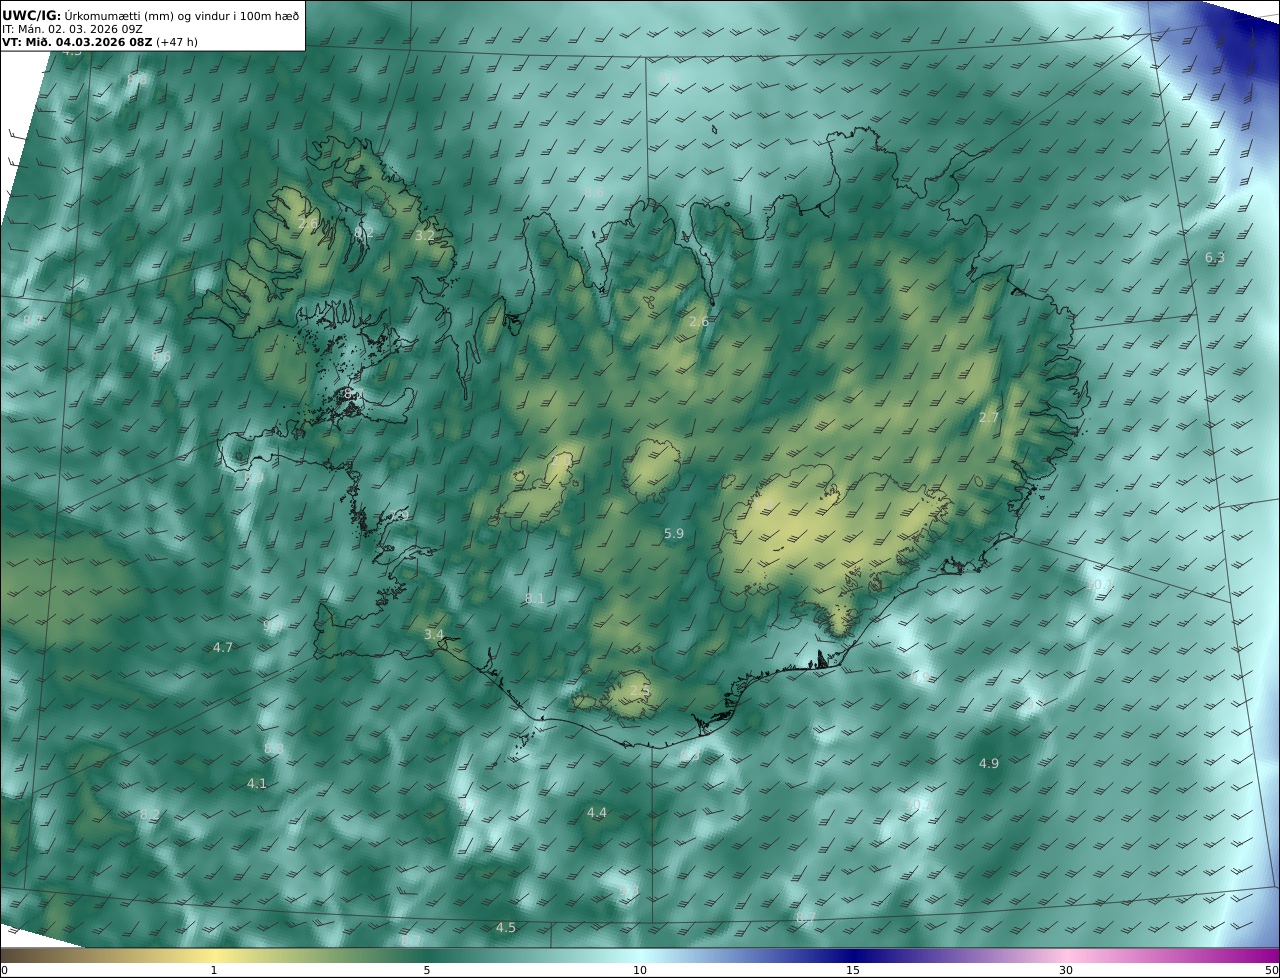Click the 4.9 value southeast of Iceland
The height and width of the screenshot is (978, 1280).
pyautogui.click(x=988, y=764)
